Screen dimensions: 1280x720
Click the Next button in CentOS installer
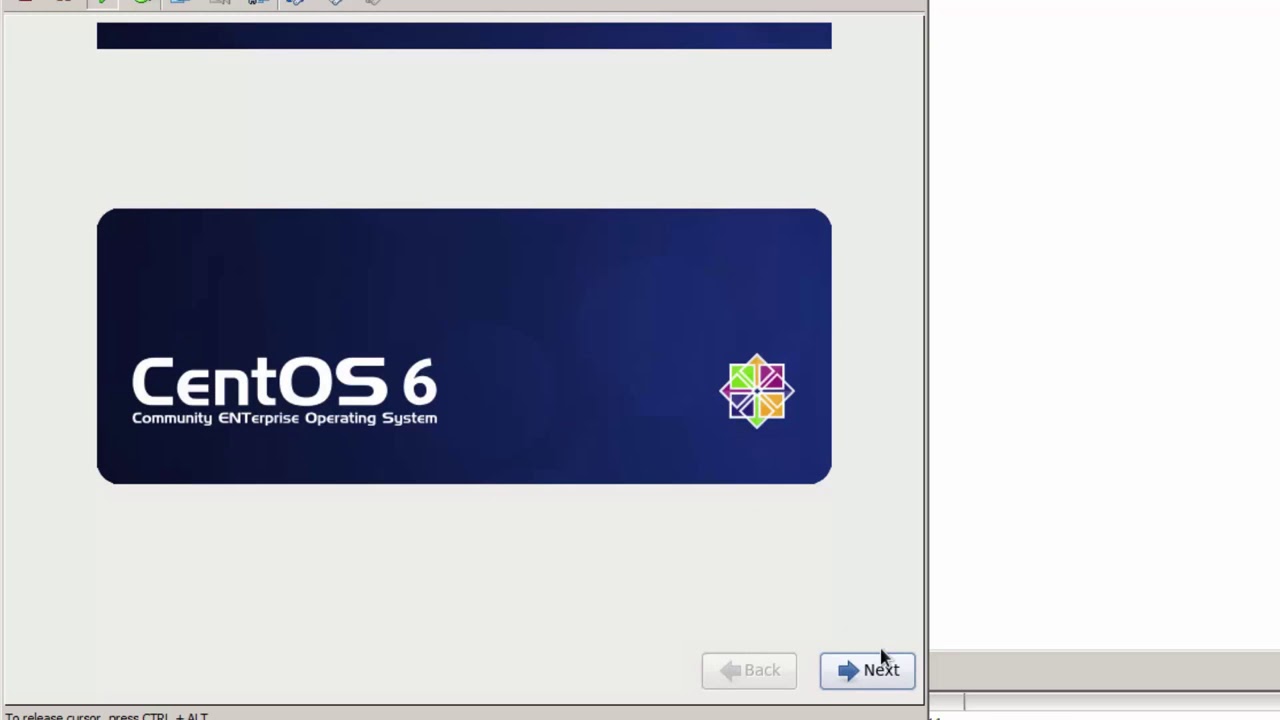coord(867,670)
